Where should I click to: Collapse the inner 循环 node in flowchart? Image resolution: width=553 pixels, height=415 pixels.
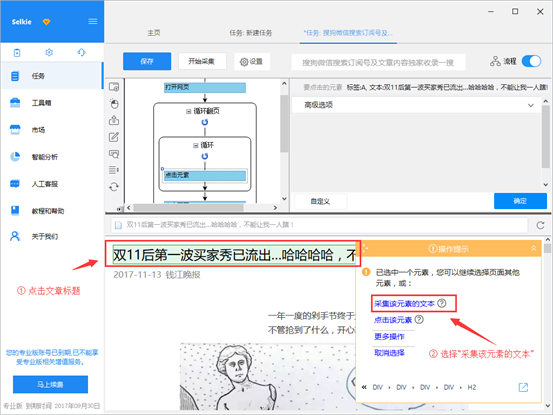(x=196, y=145)
